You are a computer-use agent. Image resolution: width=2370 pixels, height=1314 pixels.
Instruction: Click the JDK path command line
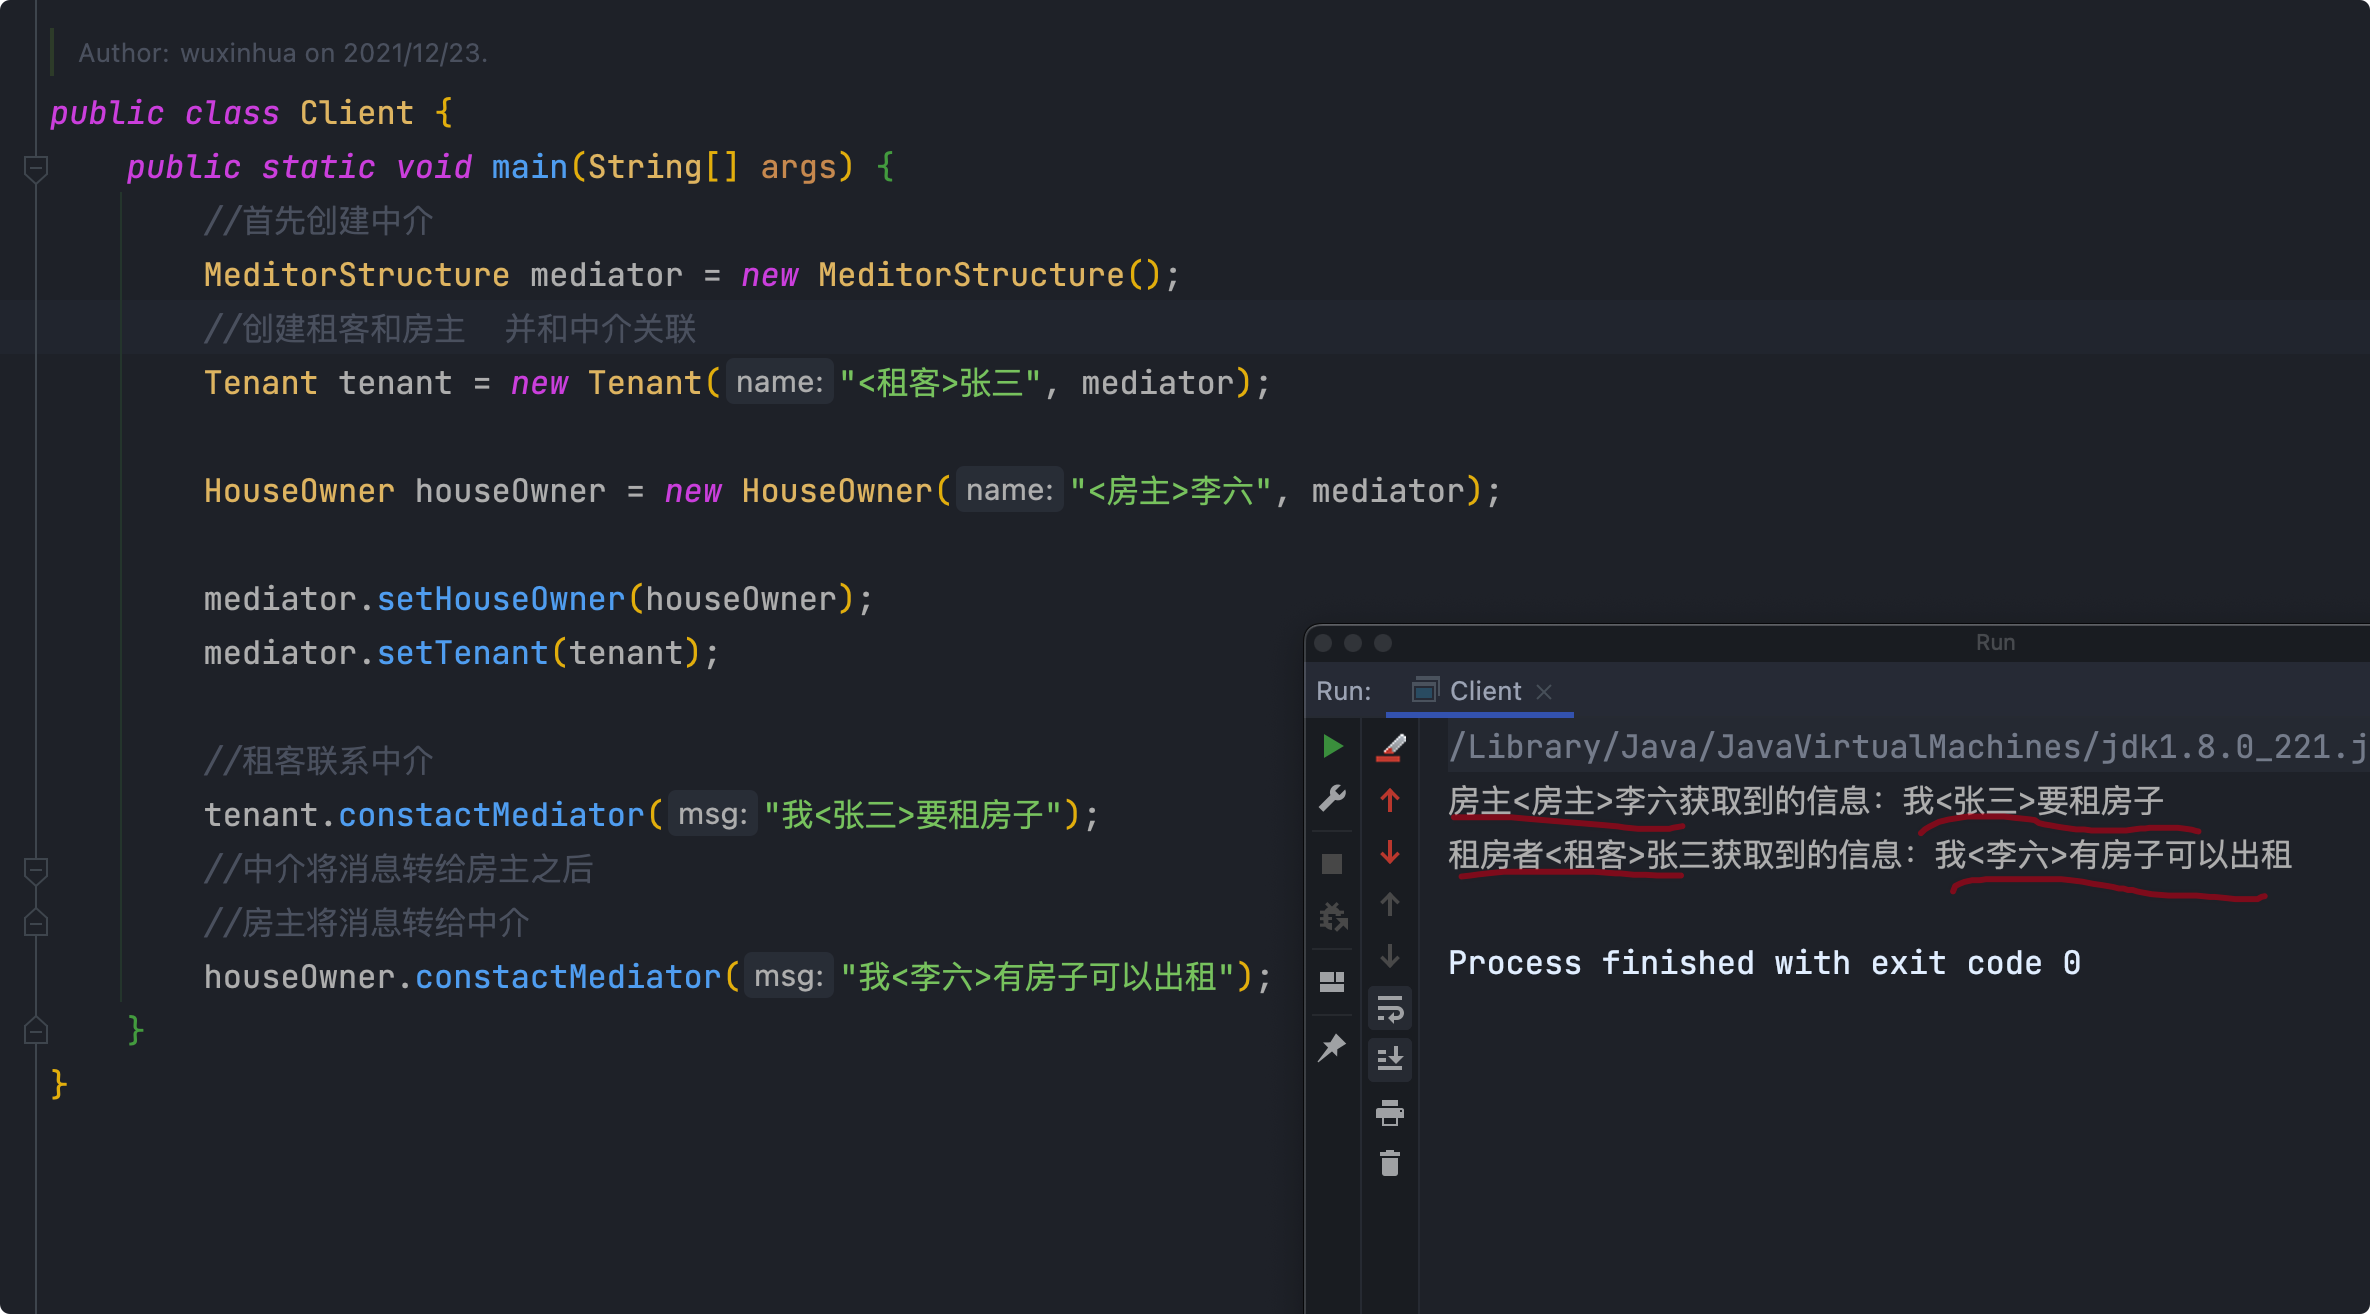(1900, 747)
